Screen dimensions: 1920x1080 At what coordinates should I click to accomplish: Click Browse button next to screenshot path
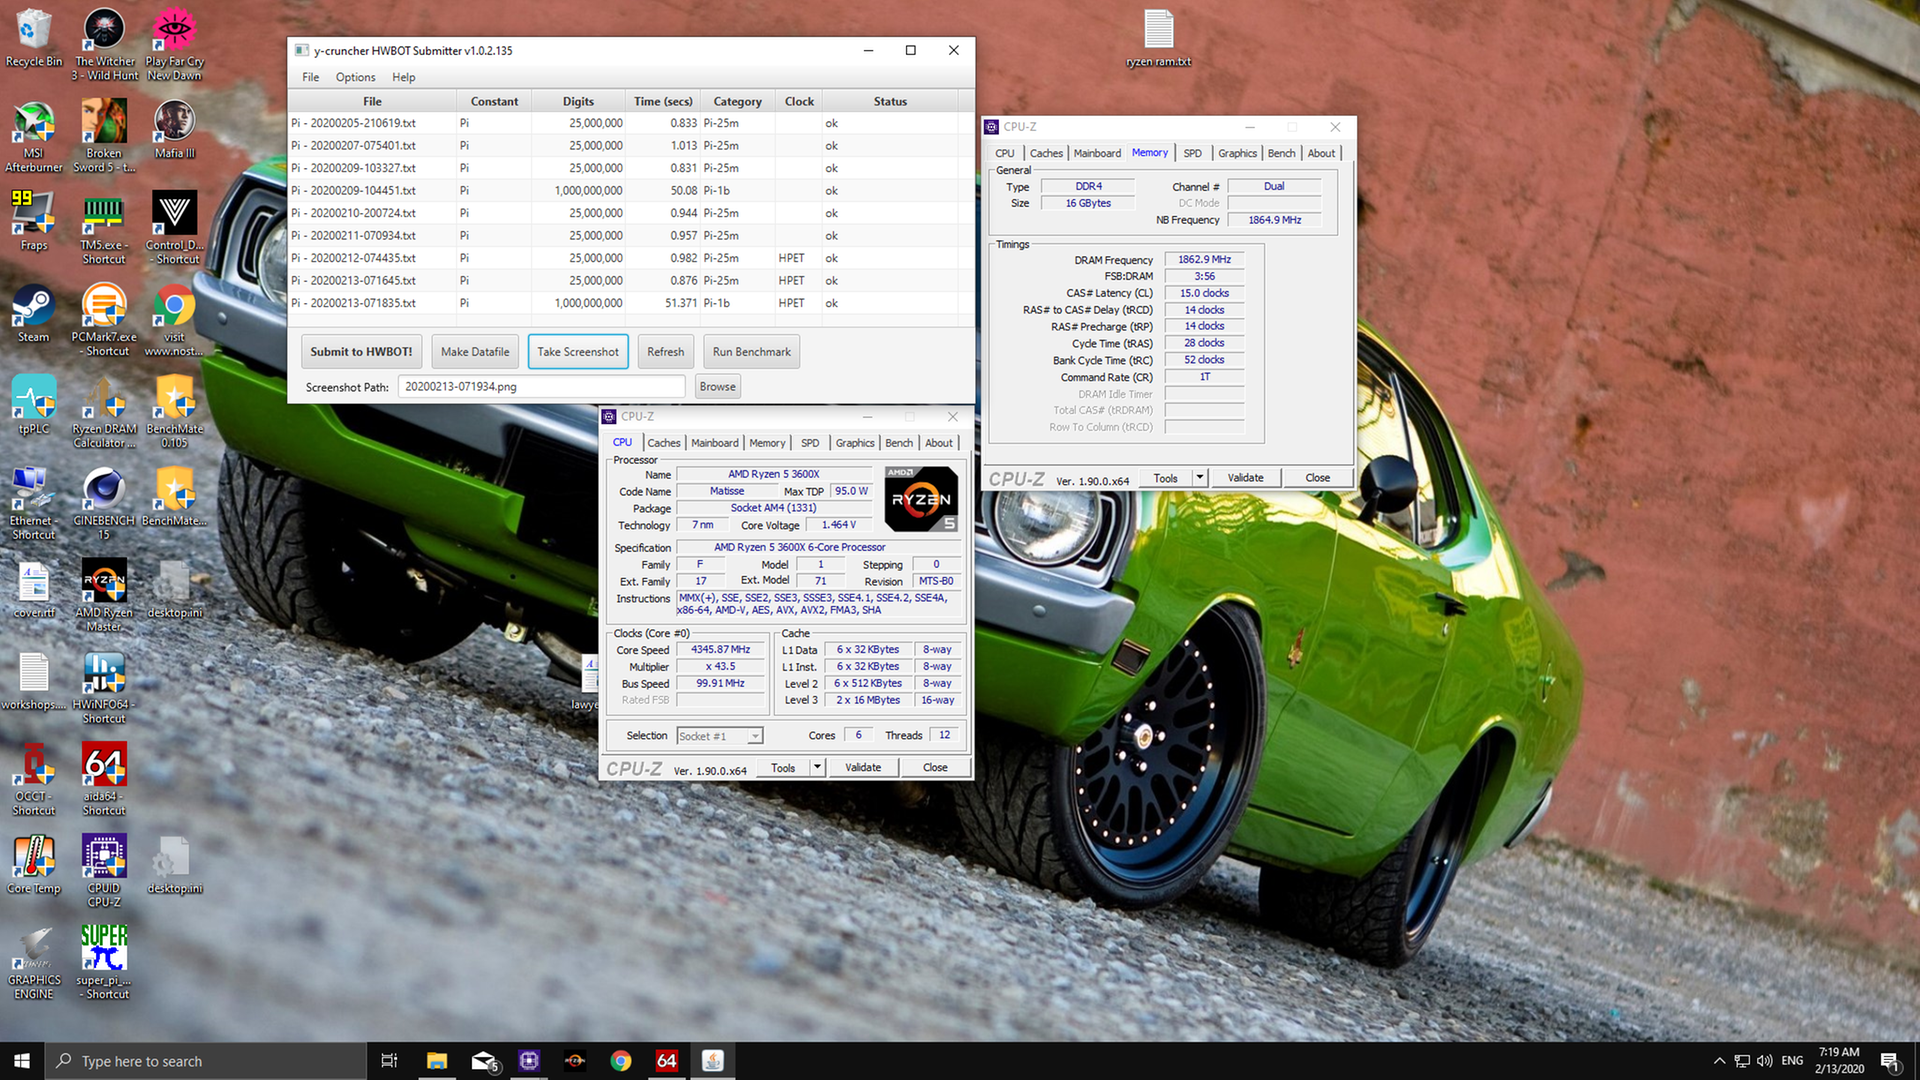coord(717,387)
